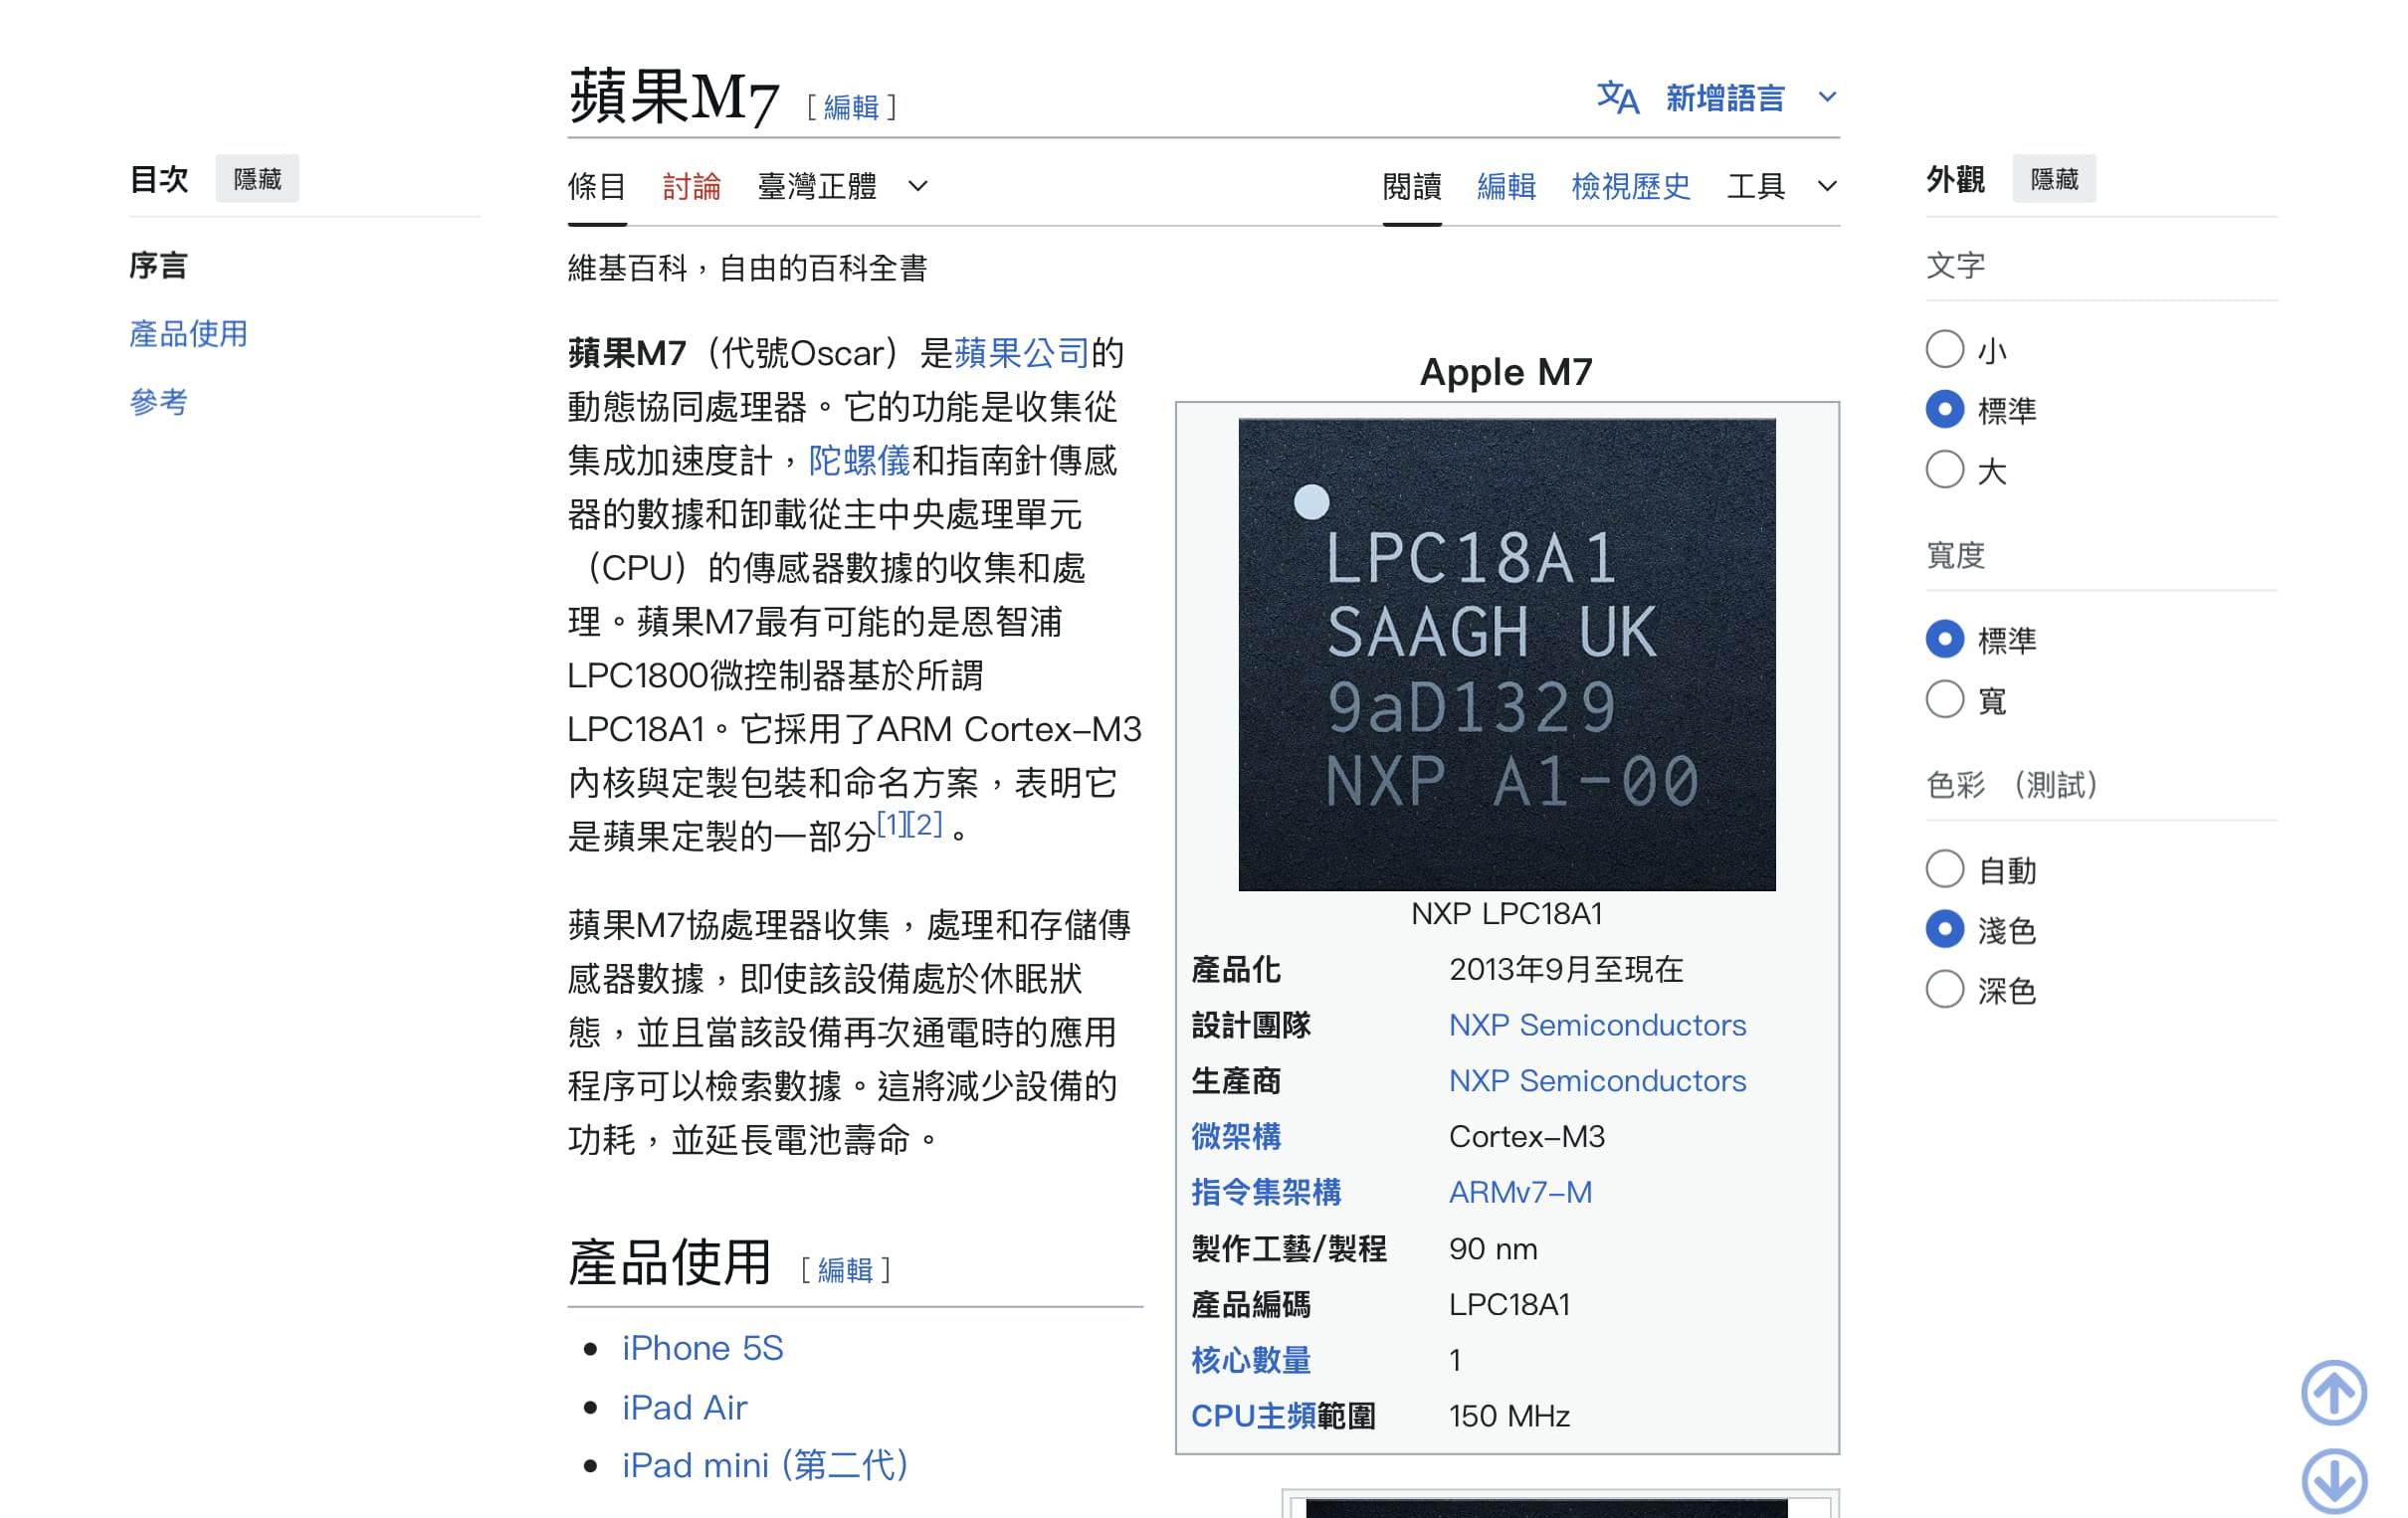Open the ARMv7-M link
2408x1518 pixels.
[x=1520, y=1193]
